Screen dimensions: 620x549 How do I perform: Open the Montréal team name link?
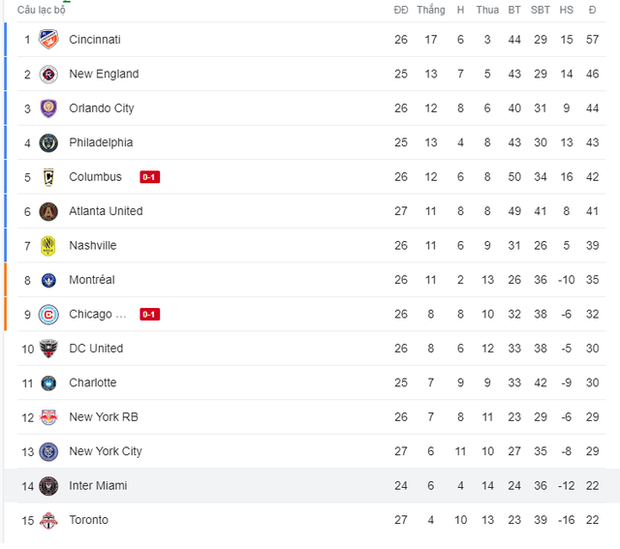tap(92, 280)
